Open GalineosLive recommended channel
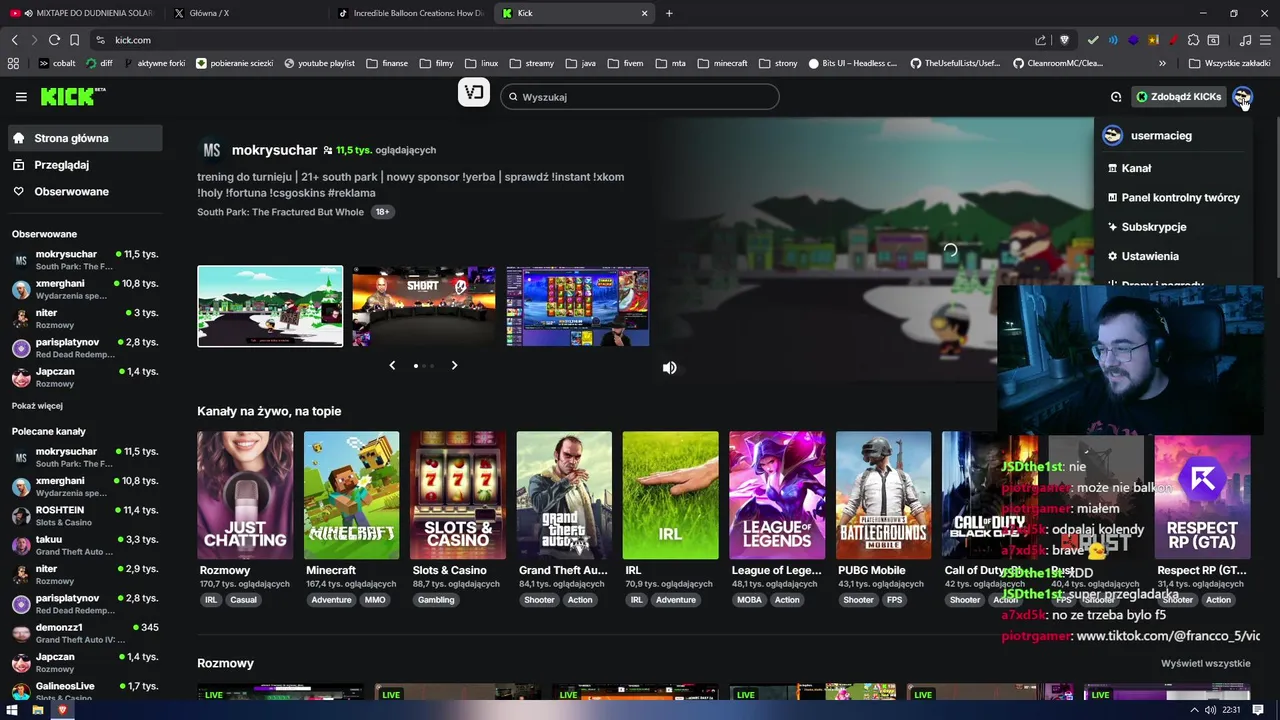The image size is (1280, 720). (85, 691)
